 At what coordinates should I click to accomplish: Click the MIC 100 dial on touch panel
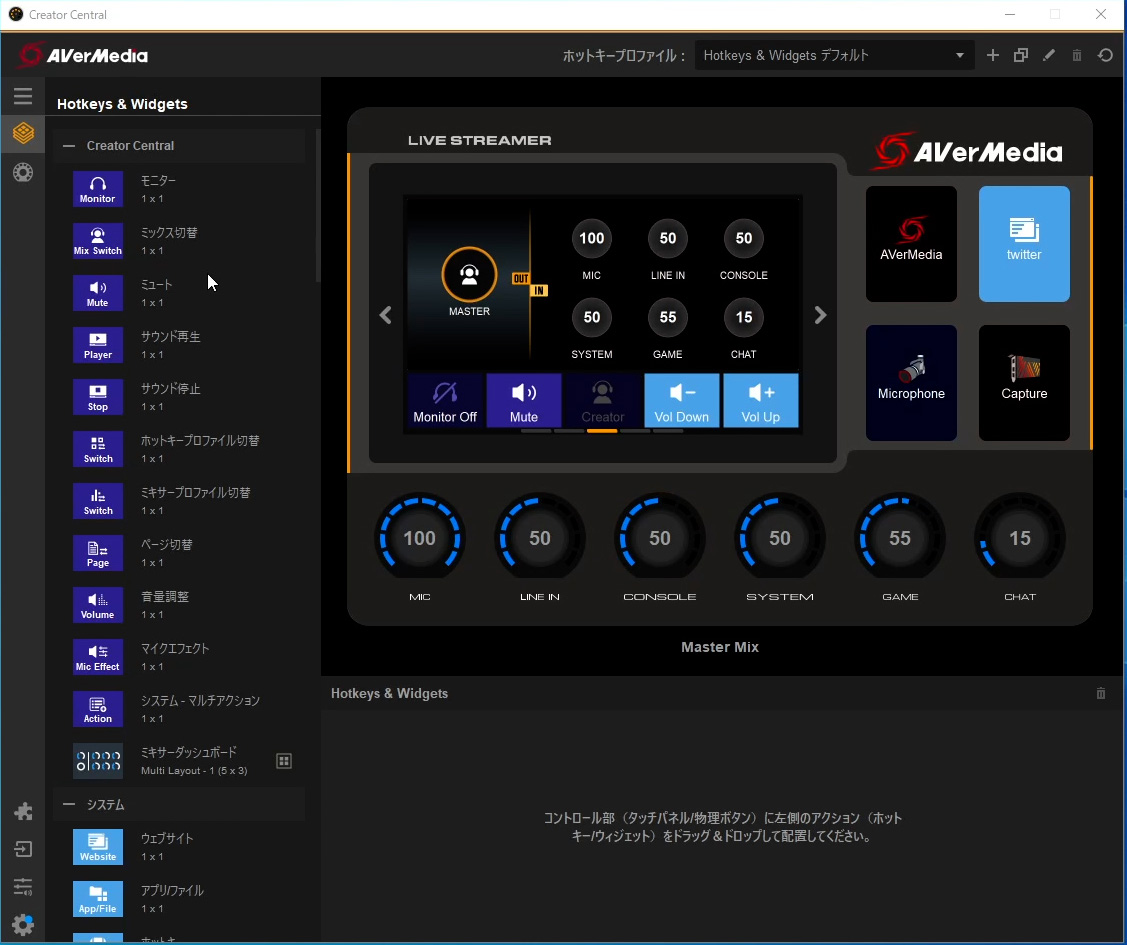click(592, 239)
